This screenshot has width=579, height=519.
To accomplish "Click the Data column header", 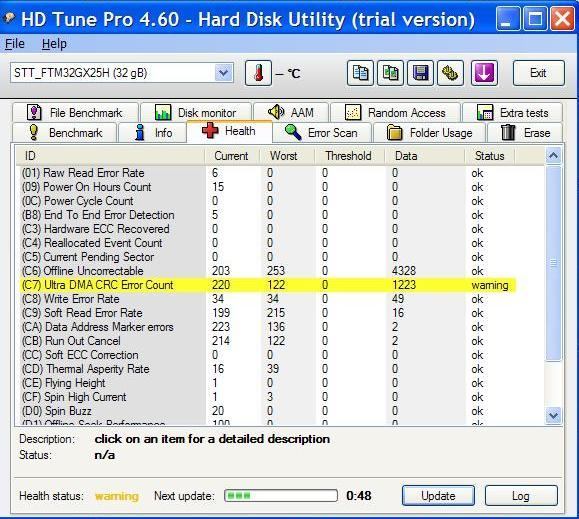I will pyautogui.click(x=425, y=156).
